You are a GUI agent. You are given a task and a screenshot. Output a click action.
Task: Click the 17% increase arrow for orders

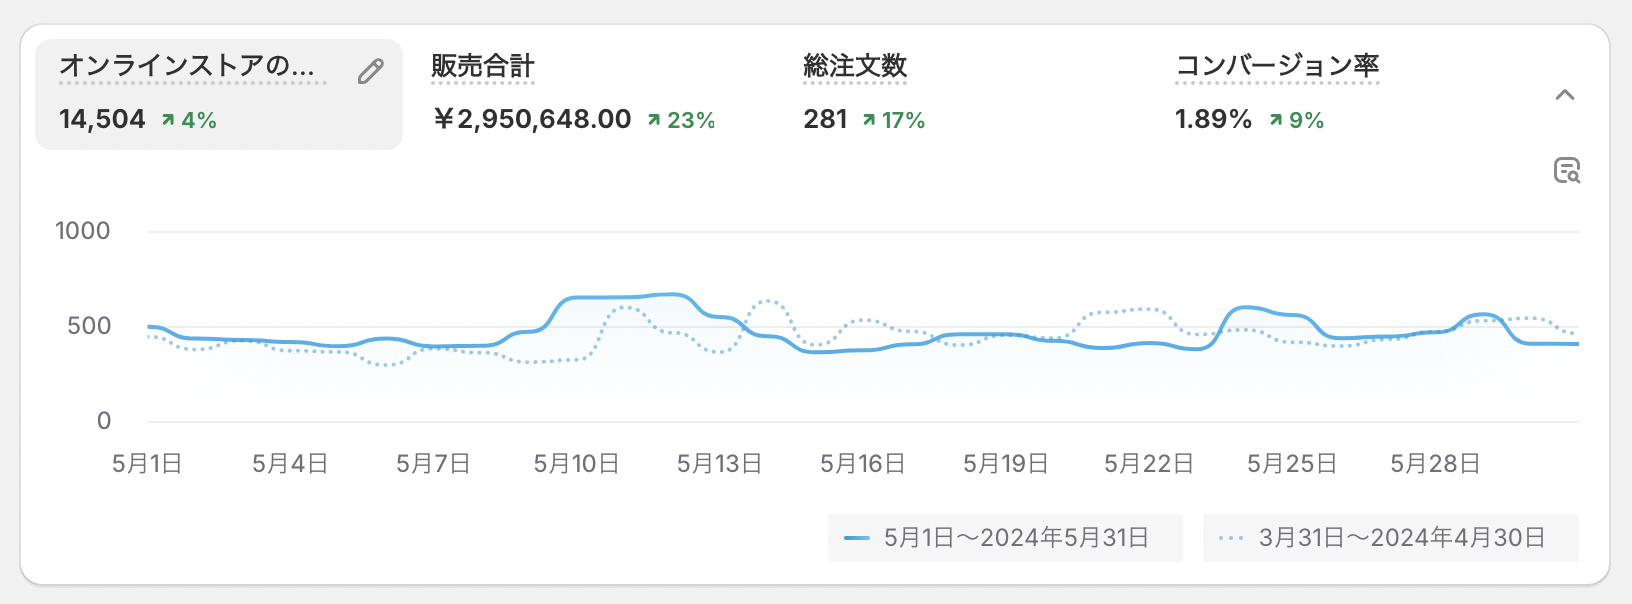(869, 120)
